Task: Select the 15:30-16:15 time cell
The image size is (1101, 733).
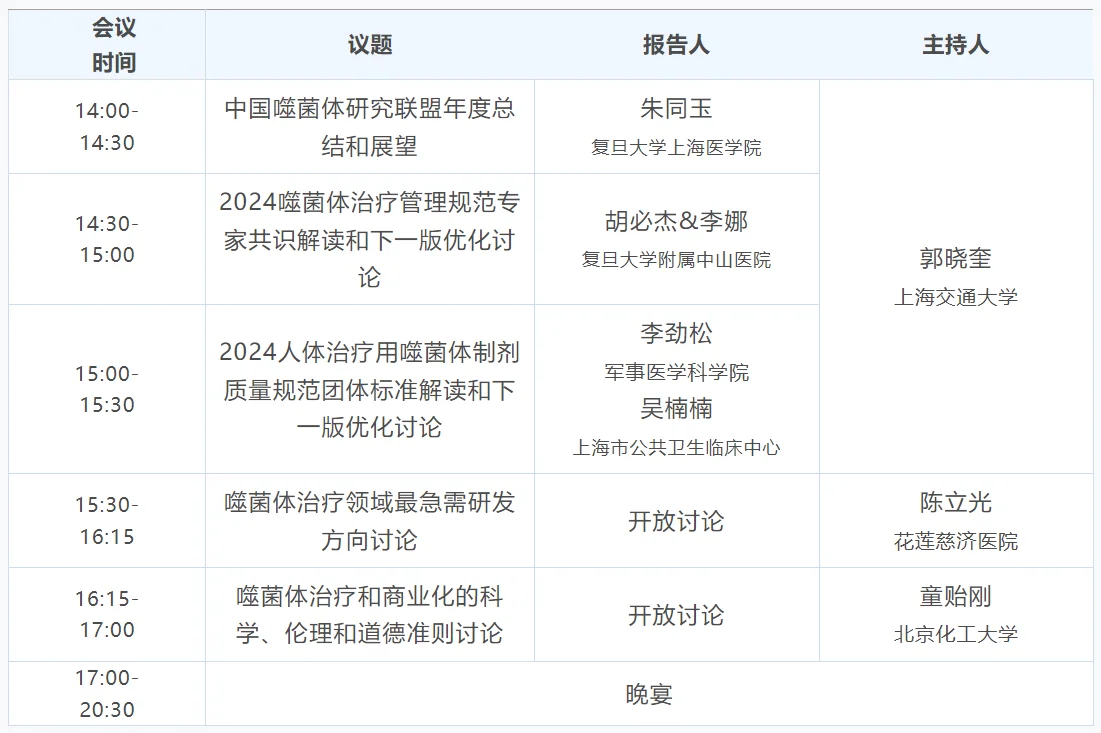Action: 107,521
